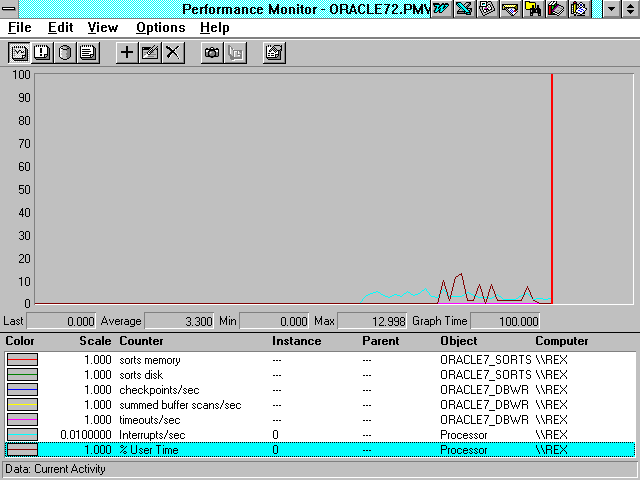Screen dimensions: 640x480
Task: Switch to the Alert view
Action: (42, 53)
